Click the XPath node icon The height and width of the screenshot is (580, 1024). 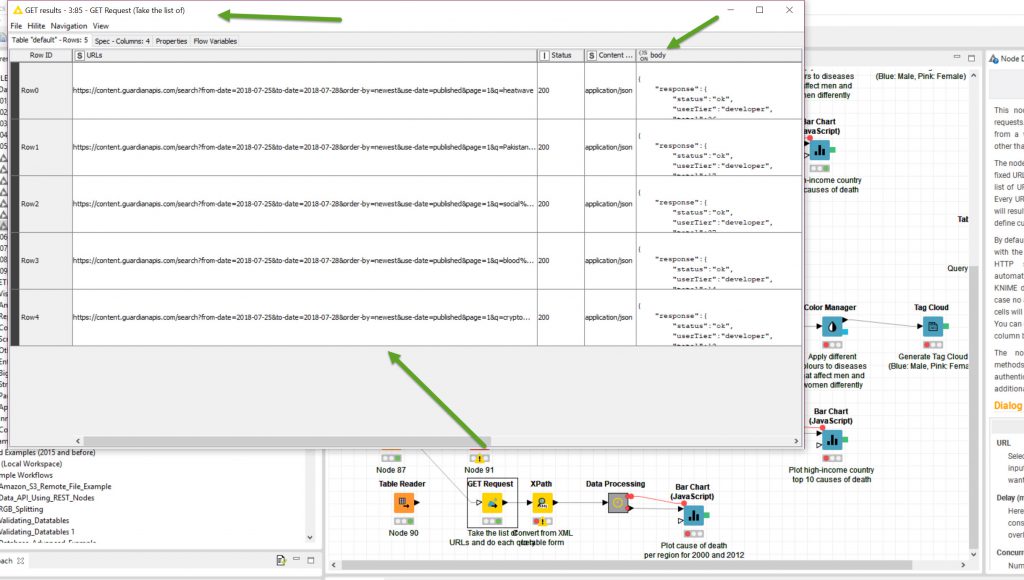click(x=541, y=503)
